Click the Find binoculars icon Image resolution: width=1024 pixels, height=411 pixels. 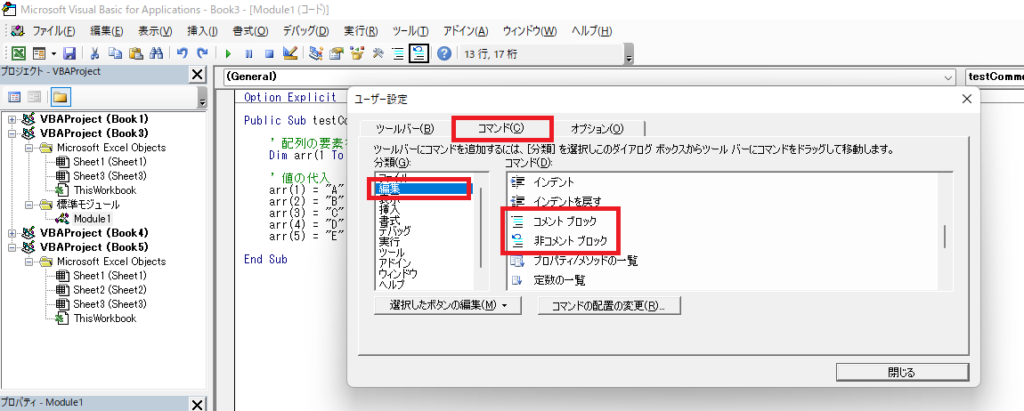point(157,53)
